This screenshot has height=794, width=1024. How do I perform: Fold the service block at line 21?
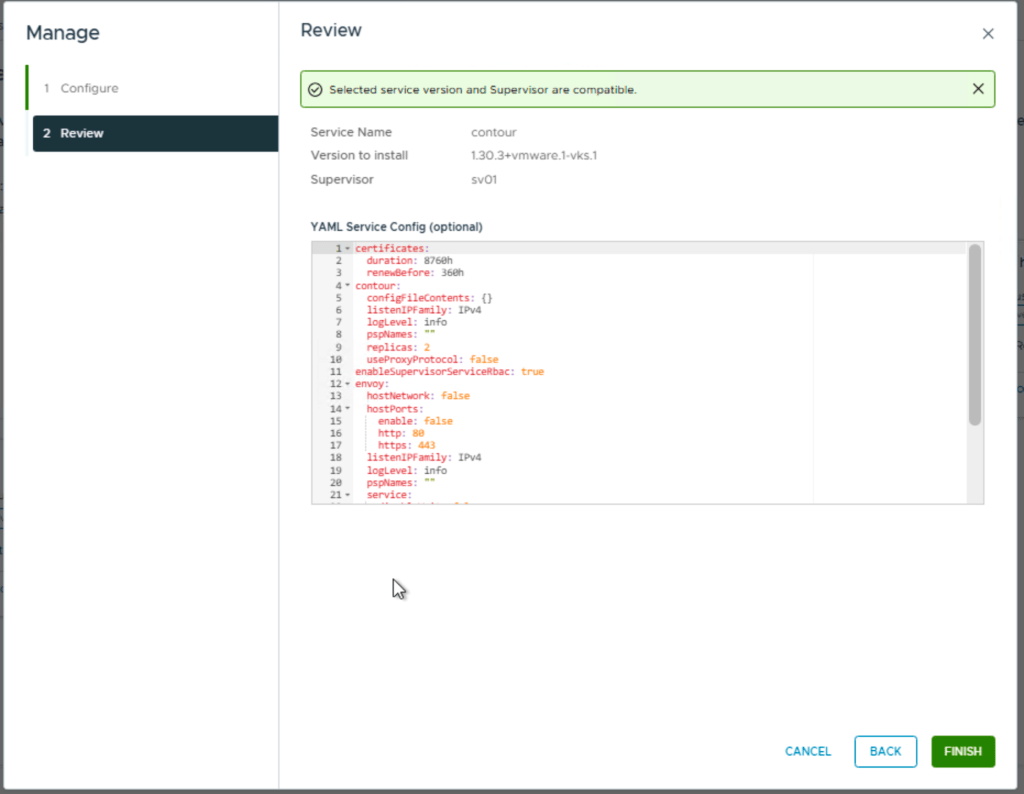347,495
